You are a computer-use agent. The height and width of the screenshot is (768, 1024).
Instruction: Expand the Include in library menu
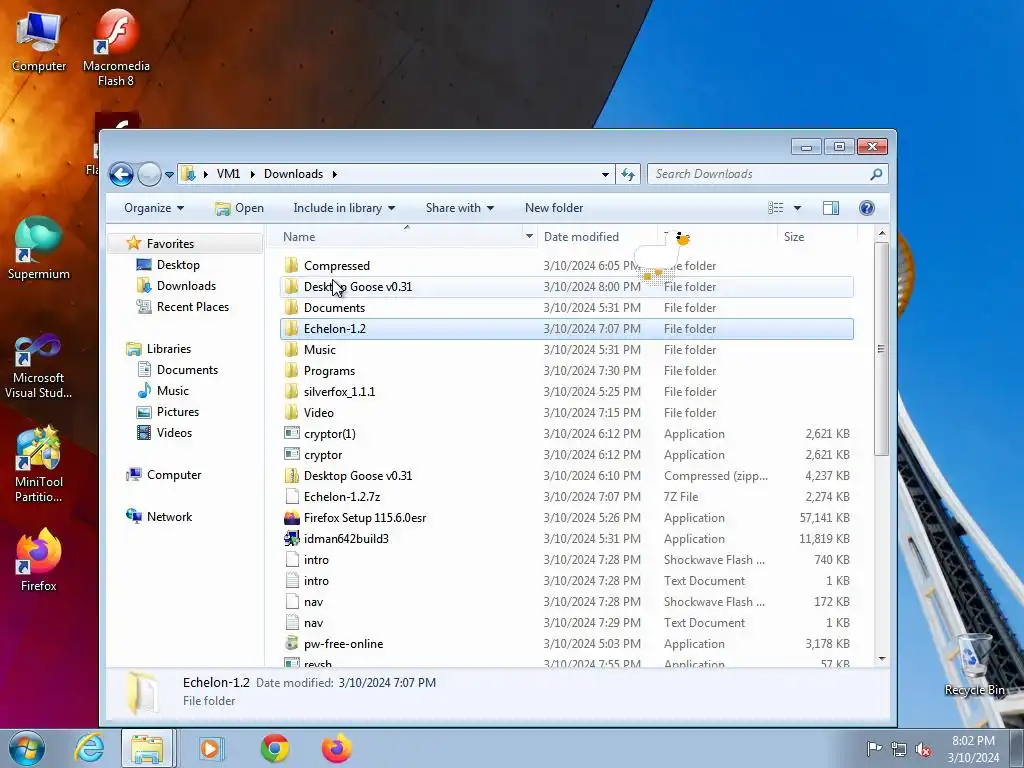coord(344,208)
